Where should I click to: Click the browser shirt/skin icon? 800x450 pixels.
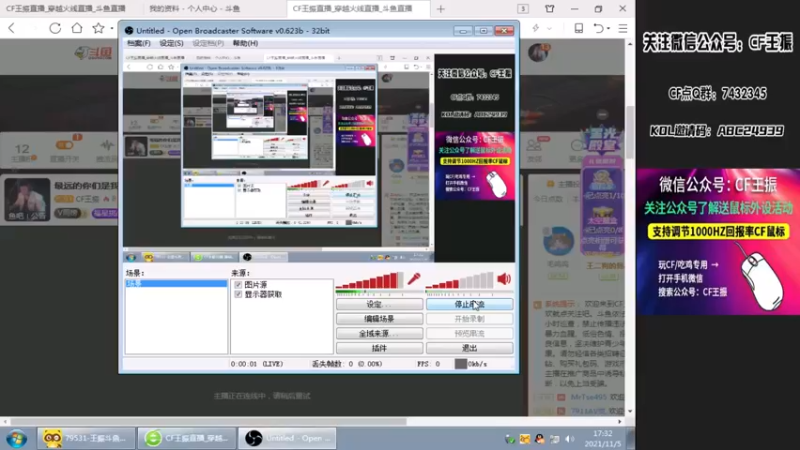pos(549,9)
